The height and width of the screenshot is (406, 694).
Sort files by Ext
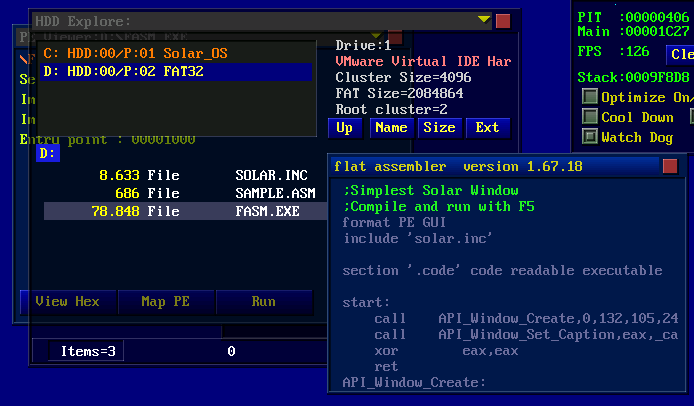tap(487, 128)
